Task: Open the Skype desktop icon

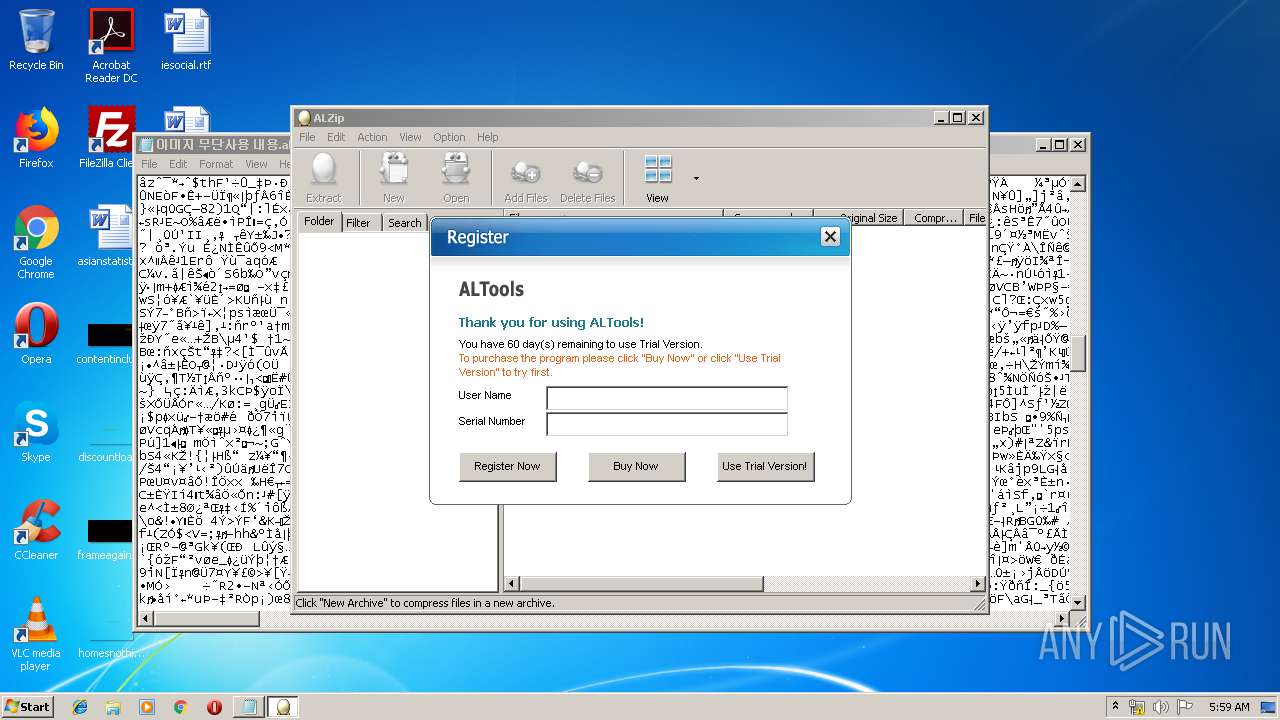Action: point(36,432)
